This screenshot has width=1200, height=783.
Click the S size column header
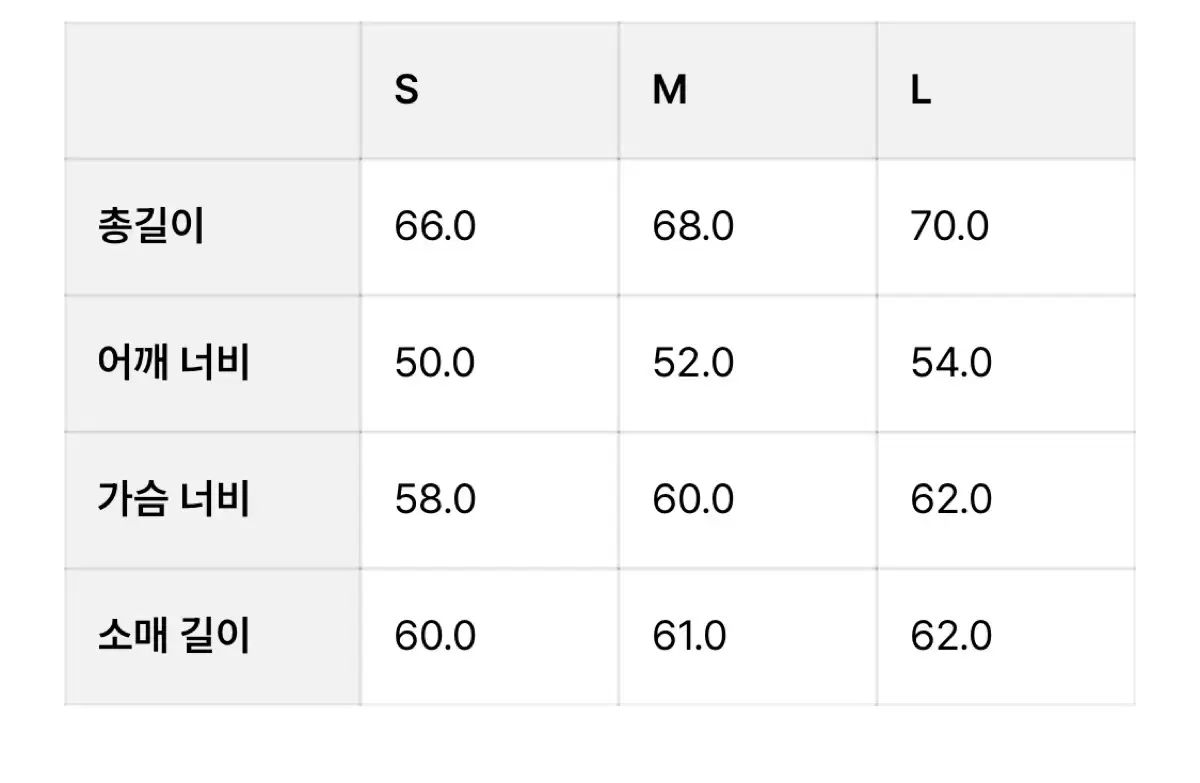point(407,91)
